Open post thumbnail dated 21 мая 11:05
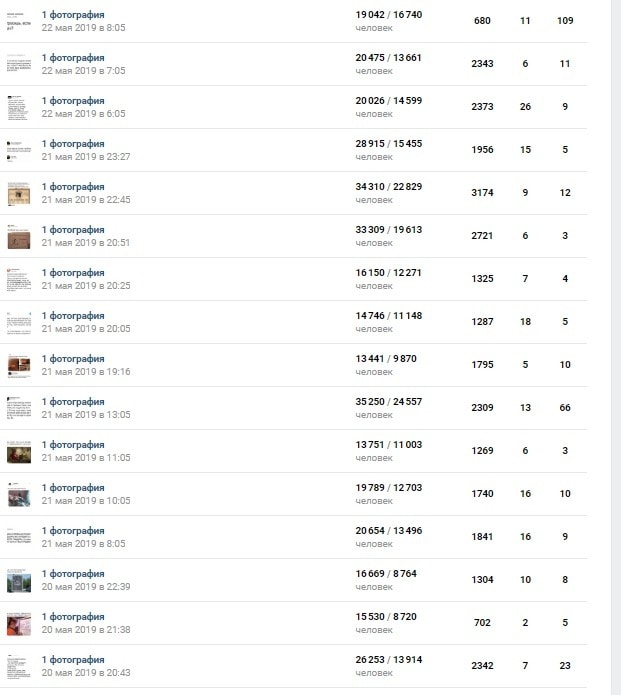The width and height of the screenshot is (621, 695). (18, 451)
